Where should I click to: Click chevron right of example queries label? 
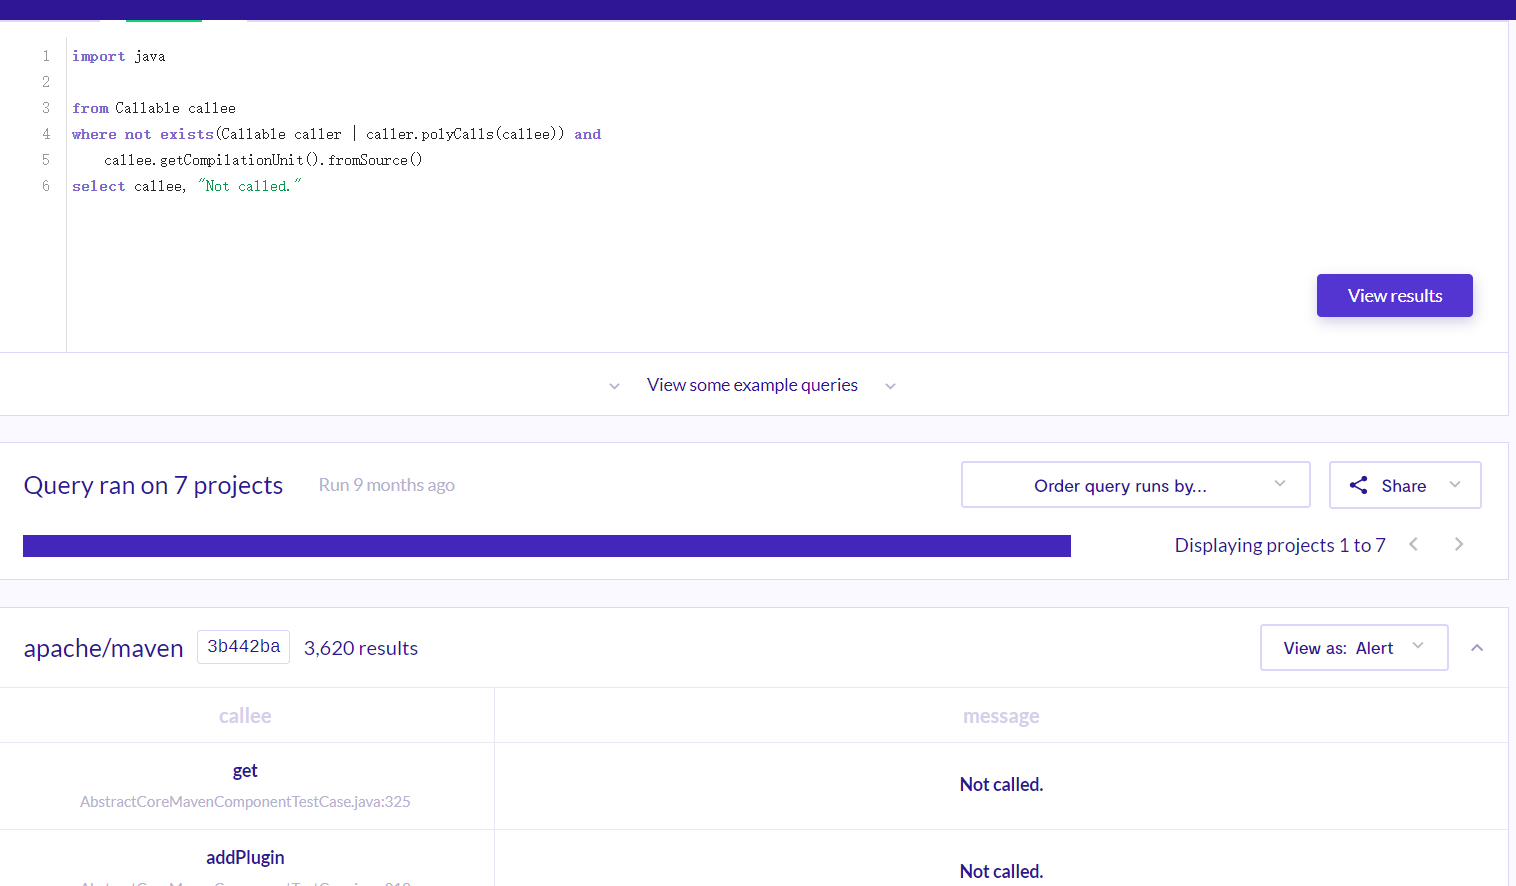(x=890, y=386)
